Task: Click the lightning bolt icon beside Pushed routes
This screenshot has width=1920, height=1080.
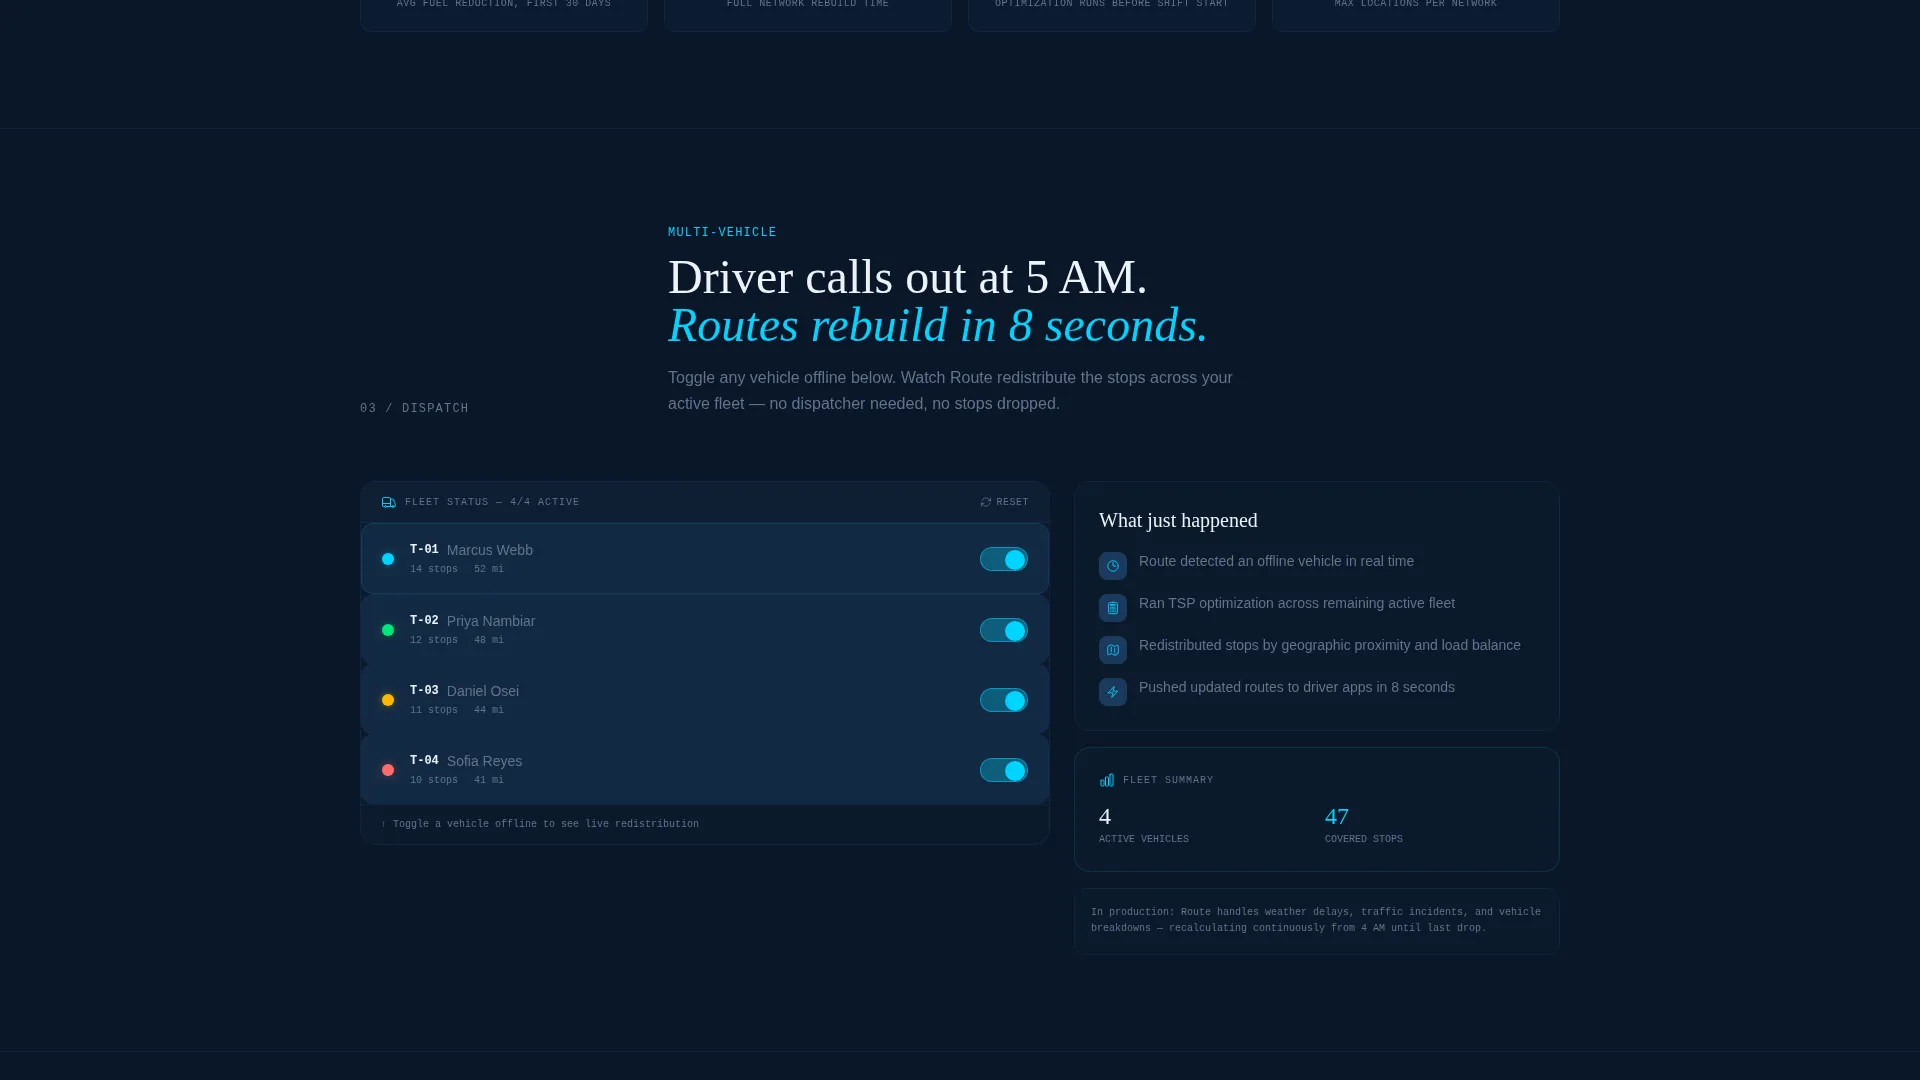Action: 1113,692
